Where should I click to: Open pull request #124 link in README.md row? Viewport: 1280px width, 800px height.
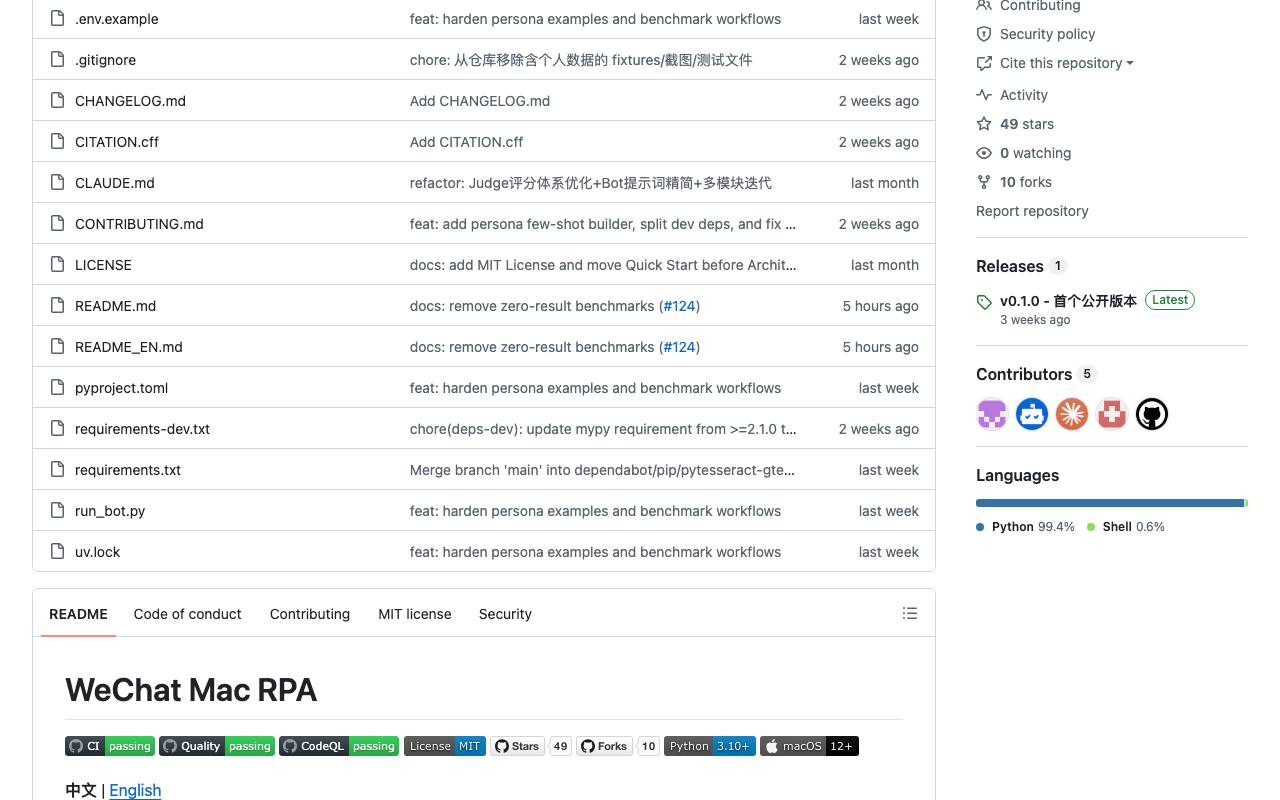(x=679, y=306)
